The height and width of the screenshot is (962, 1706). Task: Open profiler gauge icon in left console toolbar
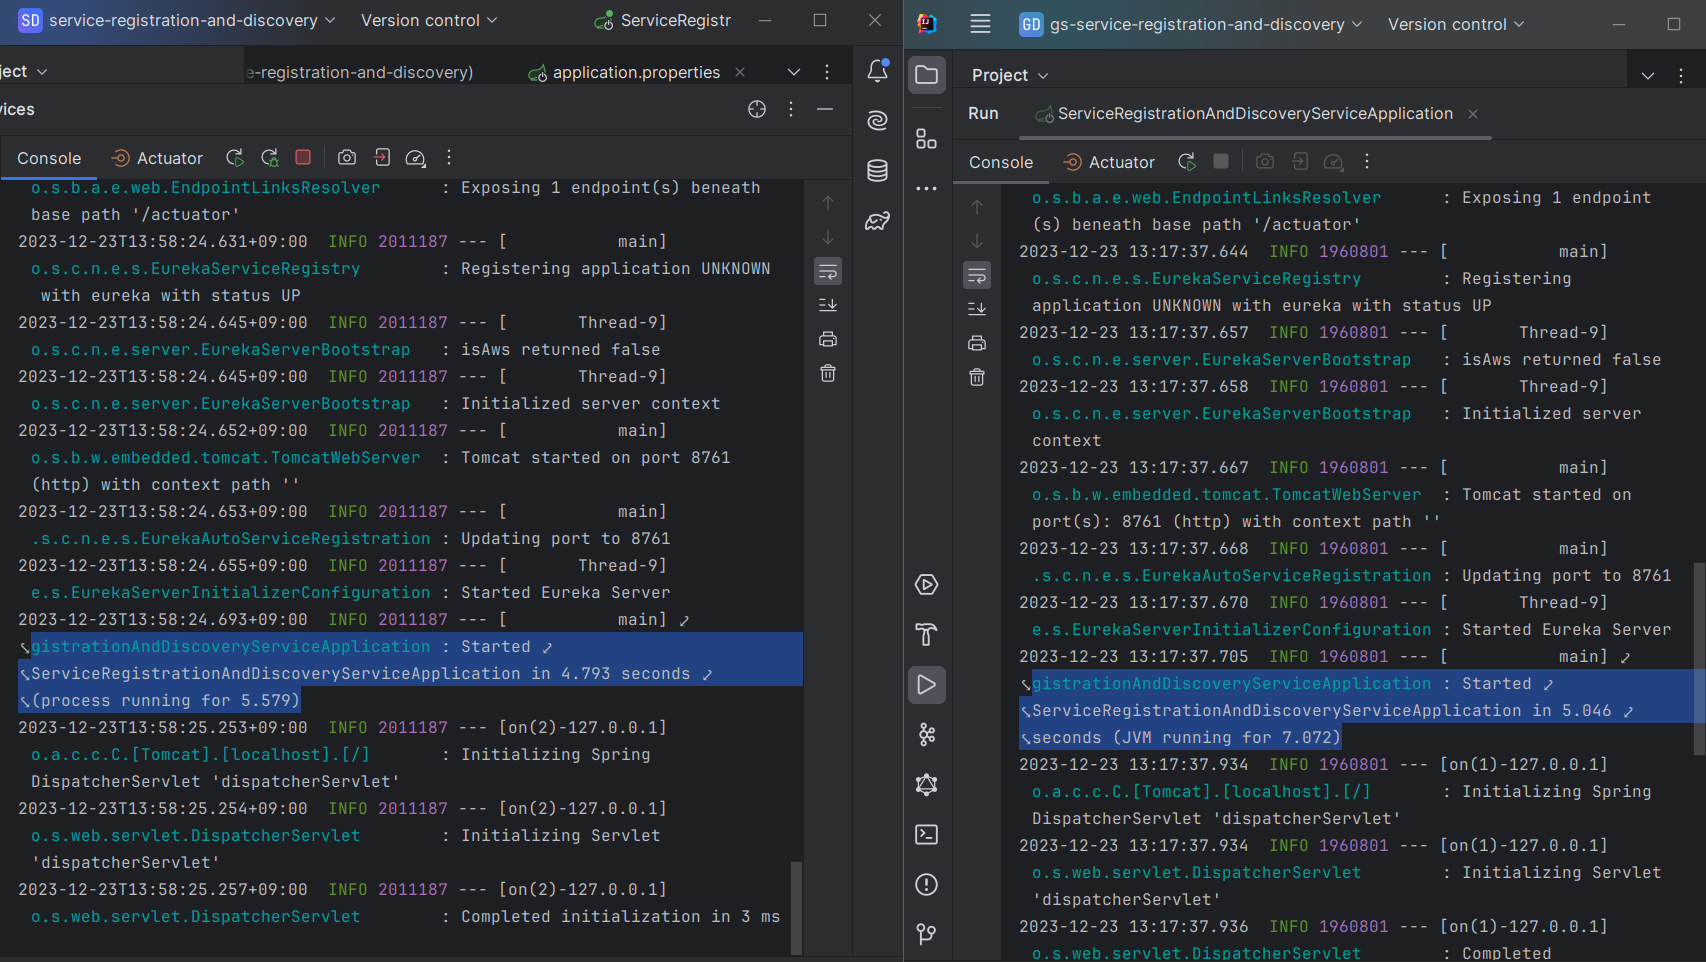[x=416, y=158]
